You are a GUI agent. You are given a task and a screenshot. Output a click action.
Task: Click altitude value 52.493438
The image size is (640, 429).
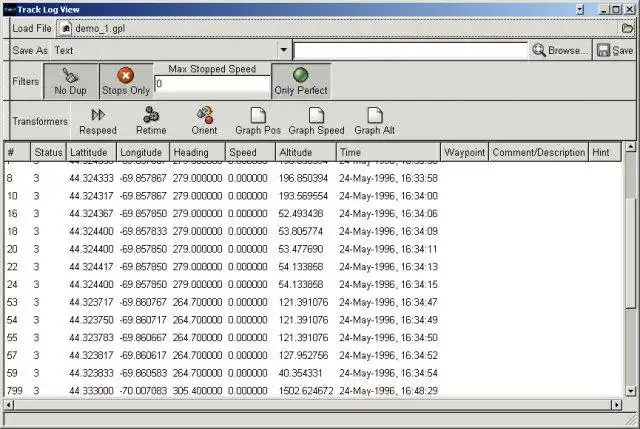(300, 213)
